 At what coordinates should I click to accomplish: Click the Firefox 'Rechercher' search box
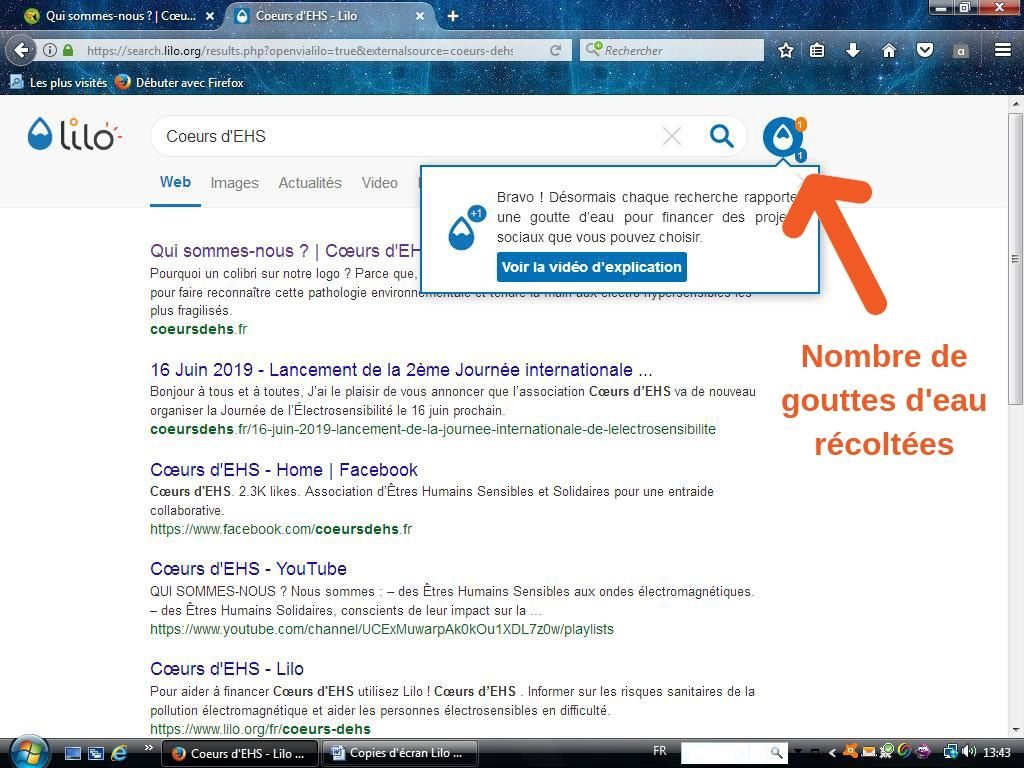[671, 50]
